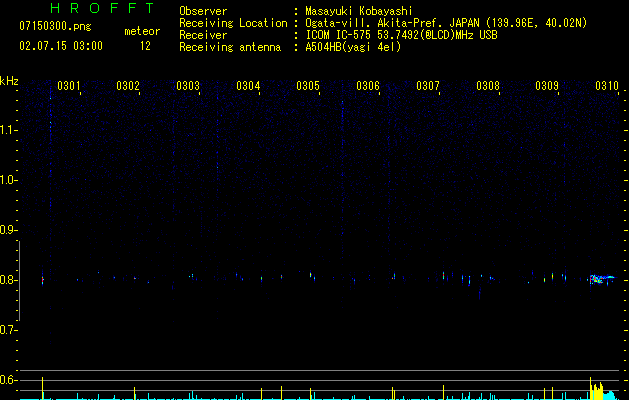Click the gray frequency range bar at left
Screen dimensions: 629x400
(20, 281)
